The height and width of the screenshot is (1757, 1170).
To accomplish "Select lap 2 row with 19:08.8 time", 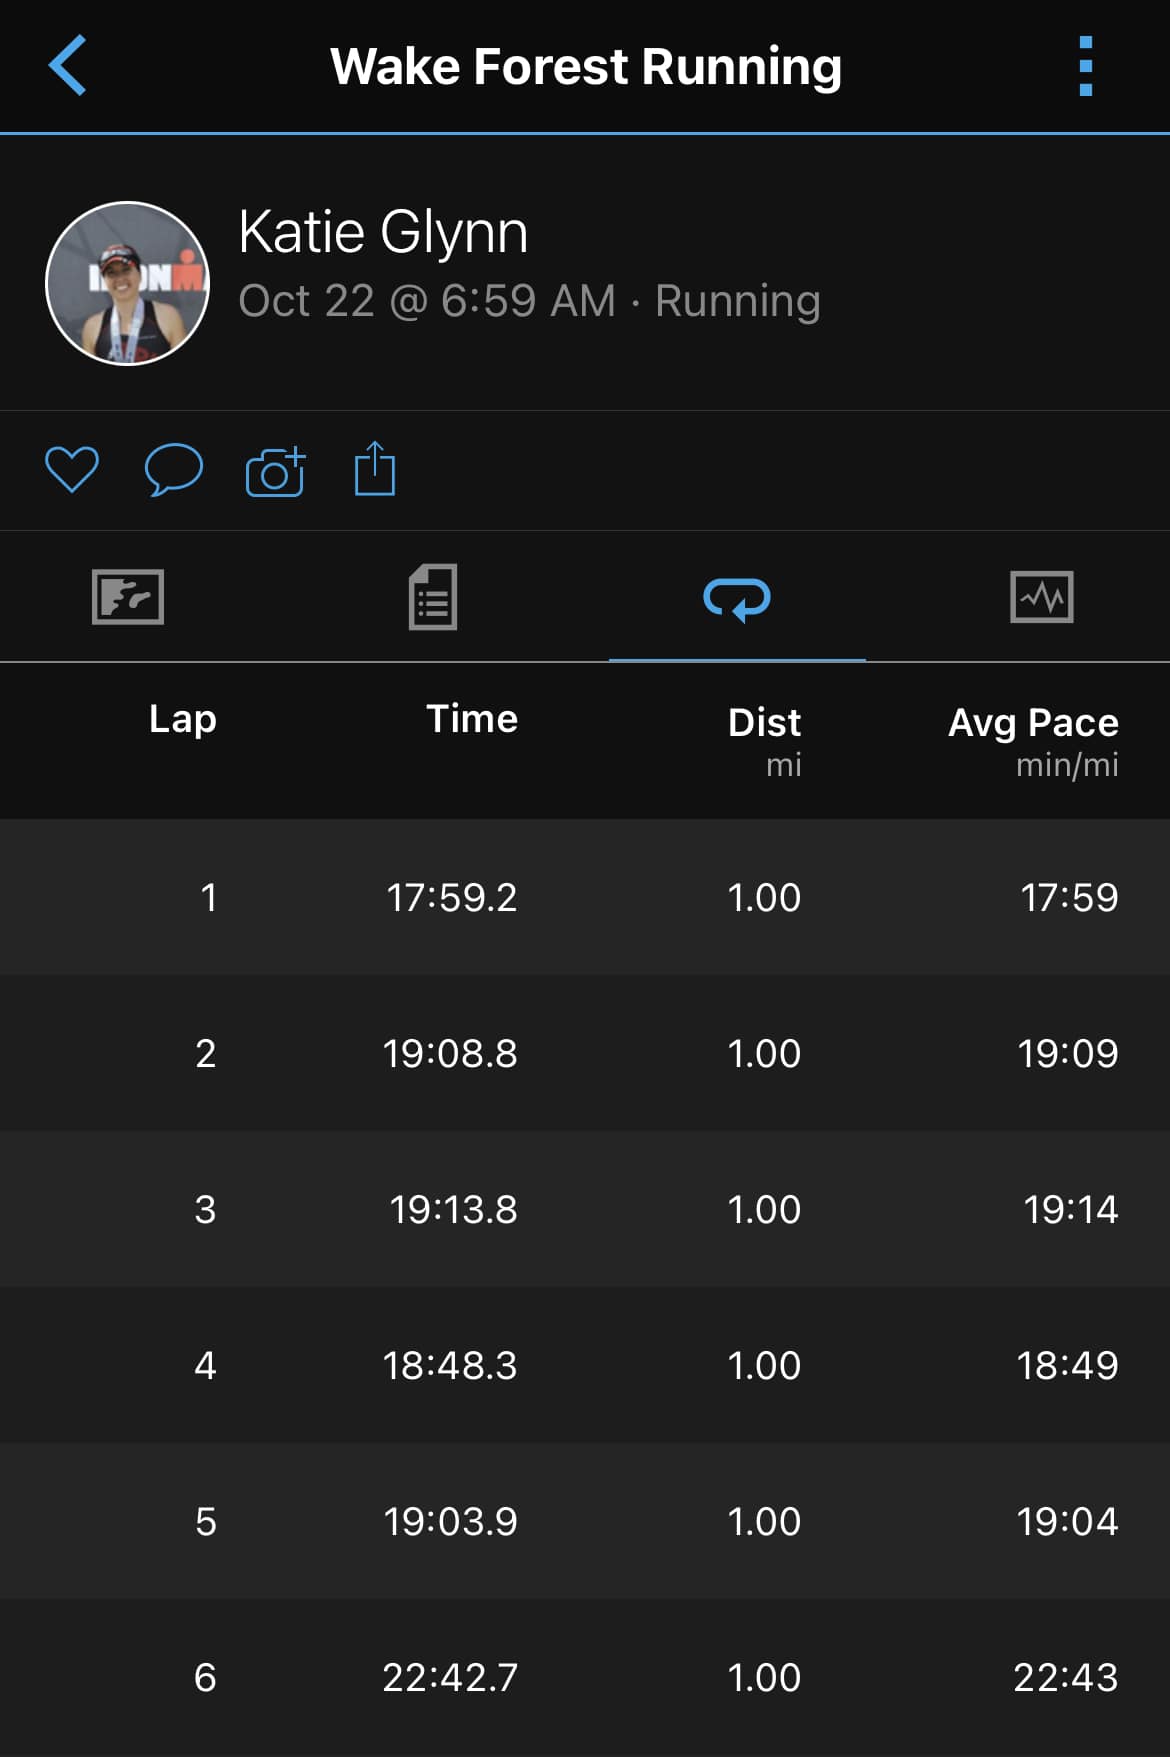I will pyautogui.click(x=585, y=1053).
